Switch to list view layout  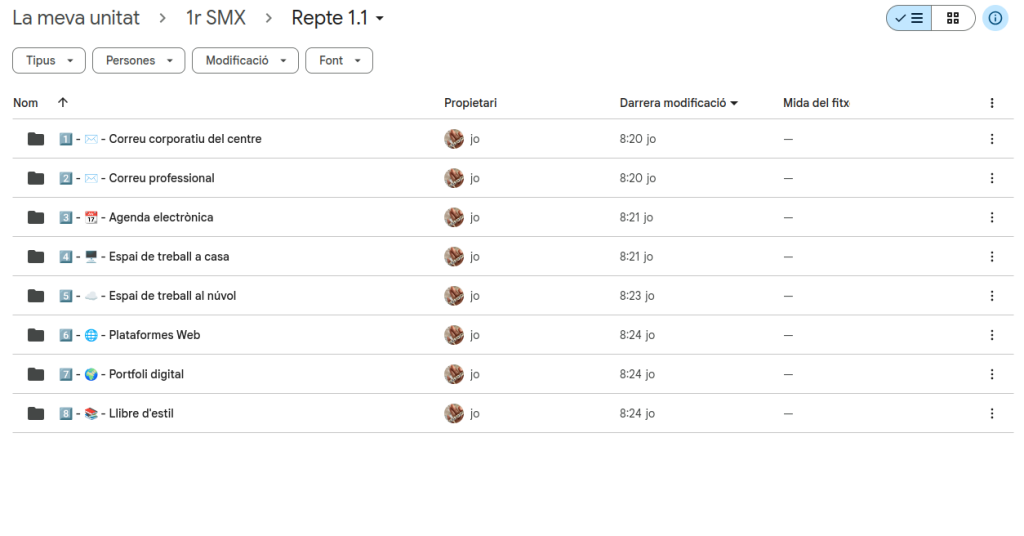pos(909,18)
